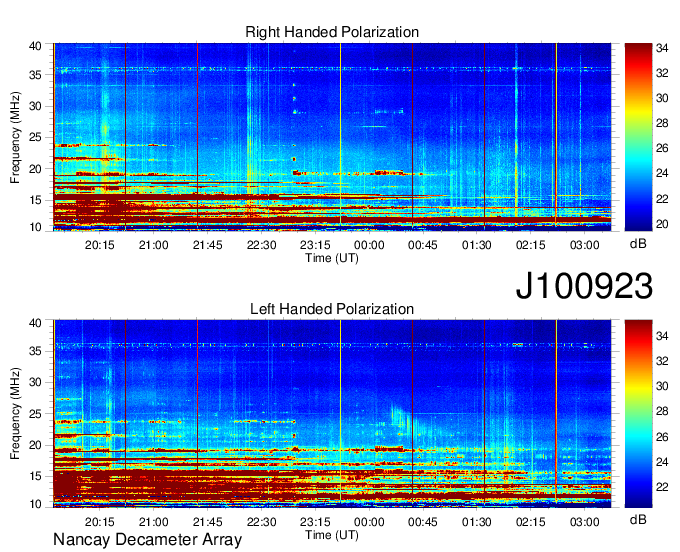Click the 'Left Handed Polarization' title
This screenshot has height=552, width=680.
pos(332,309)
